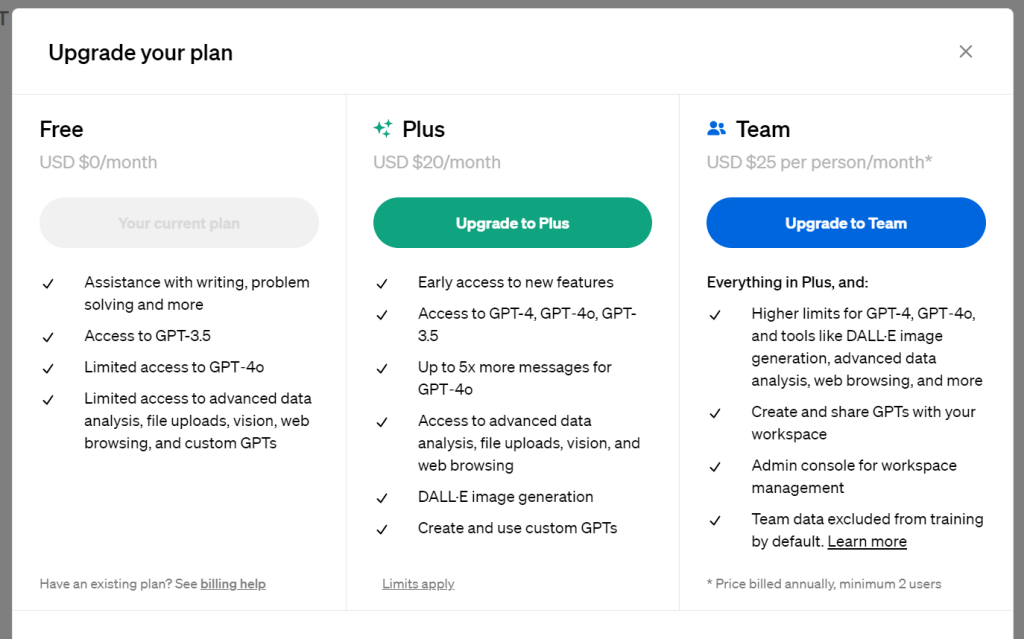Click checkmark beside Limited access to GPT-4o

pyautogui.click(x=48, y=369)
